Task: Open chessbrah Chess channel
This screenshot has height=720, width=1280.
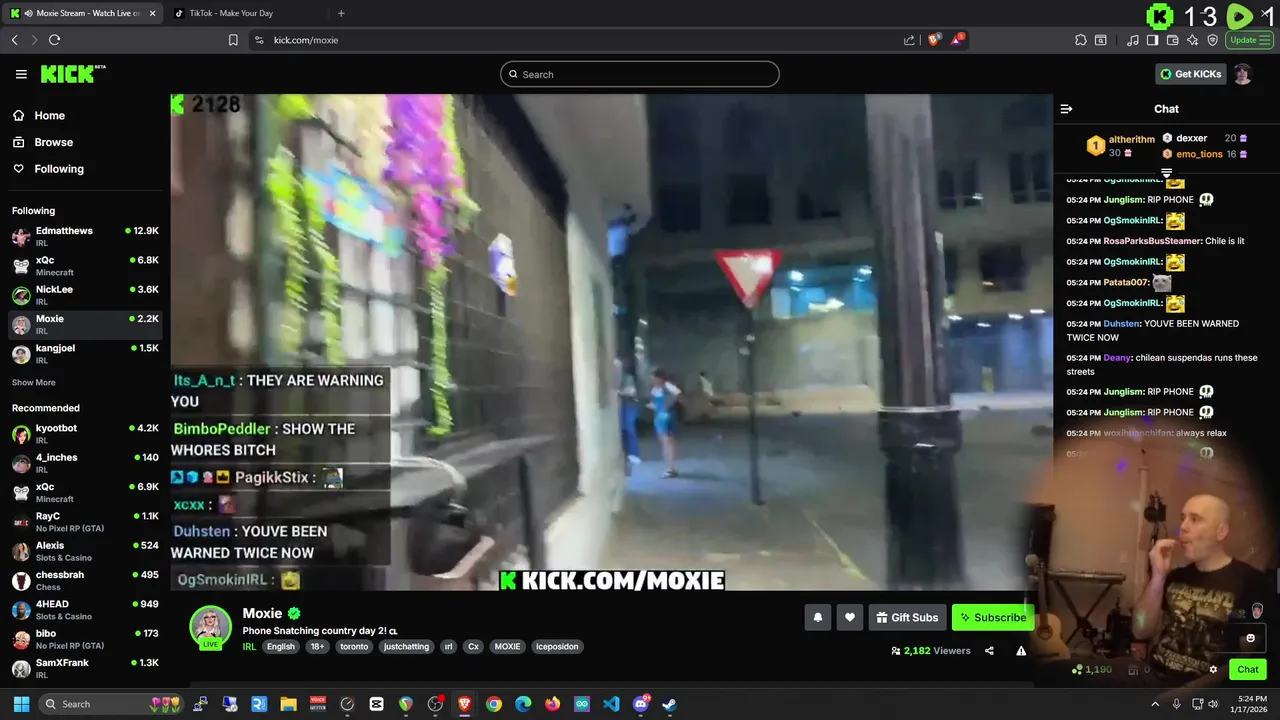Action: (x=85, y=580)
